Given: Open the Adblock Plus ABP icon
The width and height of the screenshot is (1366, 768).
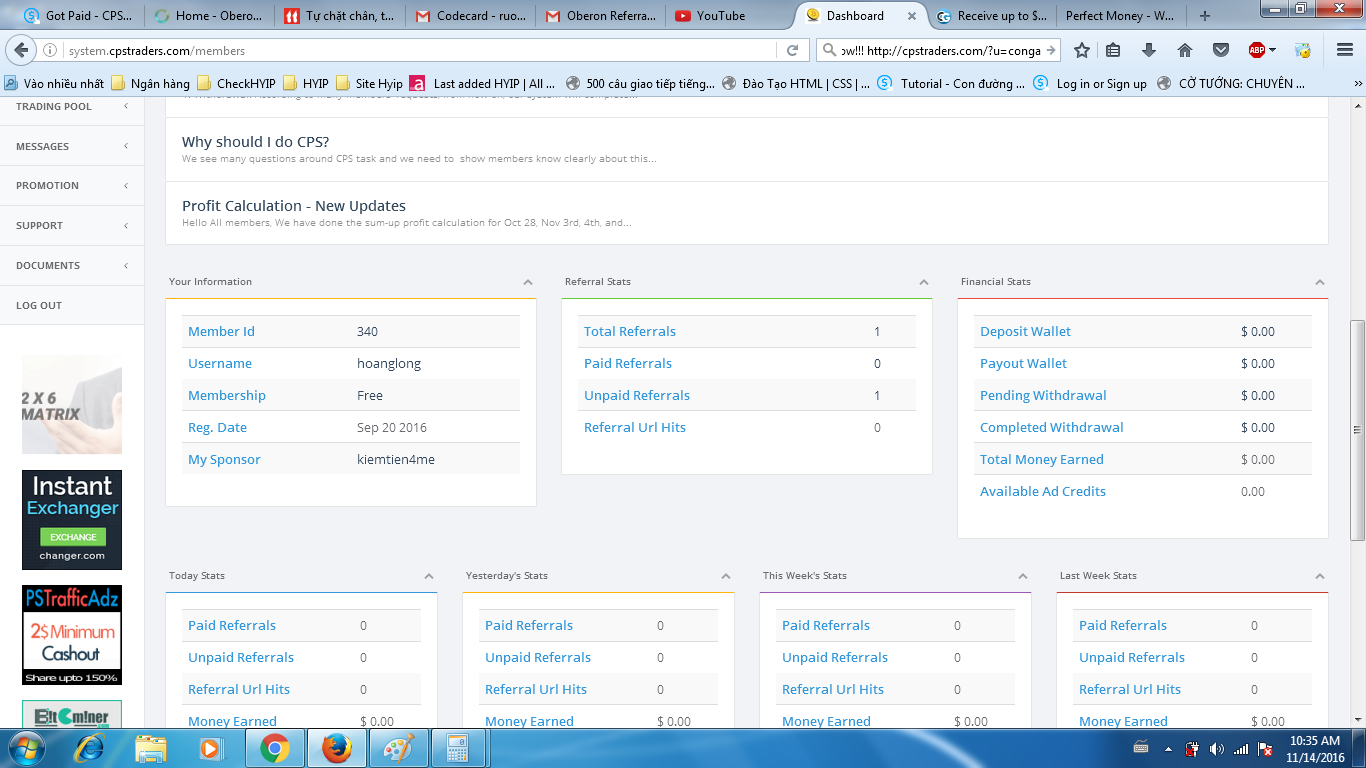Looking at the screenshot, I should click(1257, 50).
